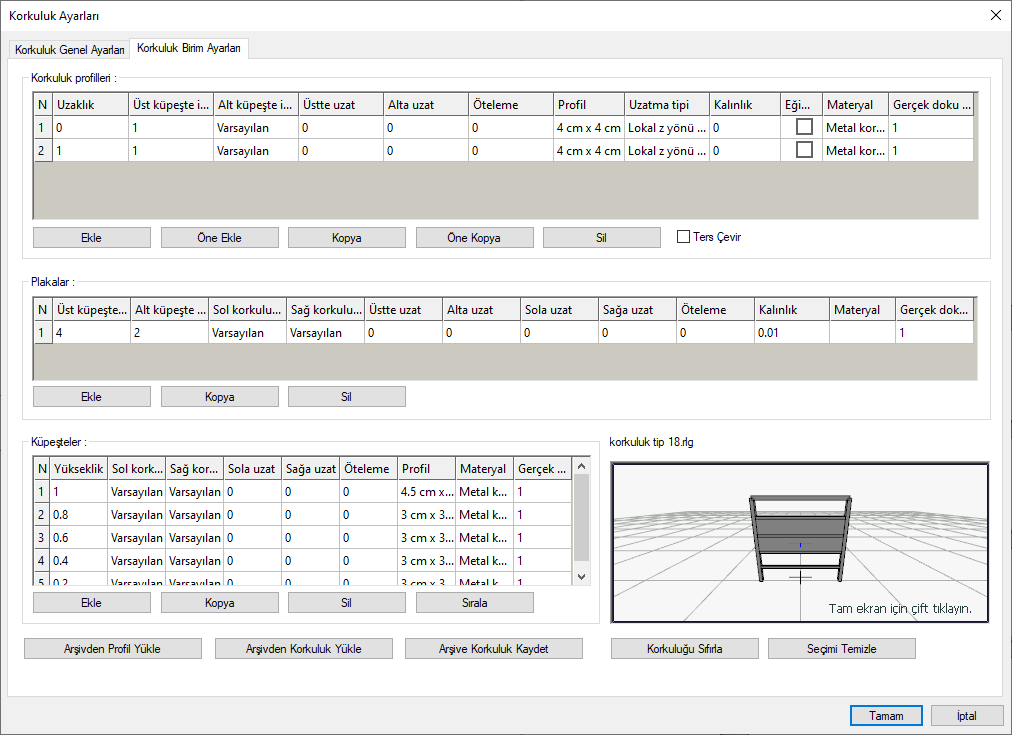Confirm settings with Tamam button

886,716
